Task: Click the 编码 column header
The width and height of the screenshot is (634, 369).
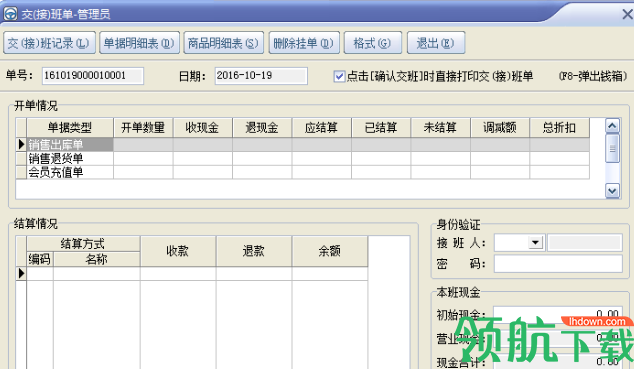Action: [x=40, y=259]
